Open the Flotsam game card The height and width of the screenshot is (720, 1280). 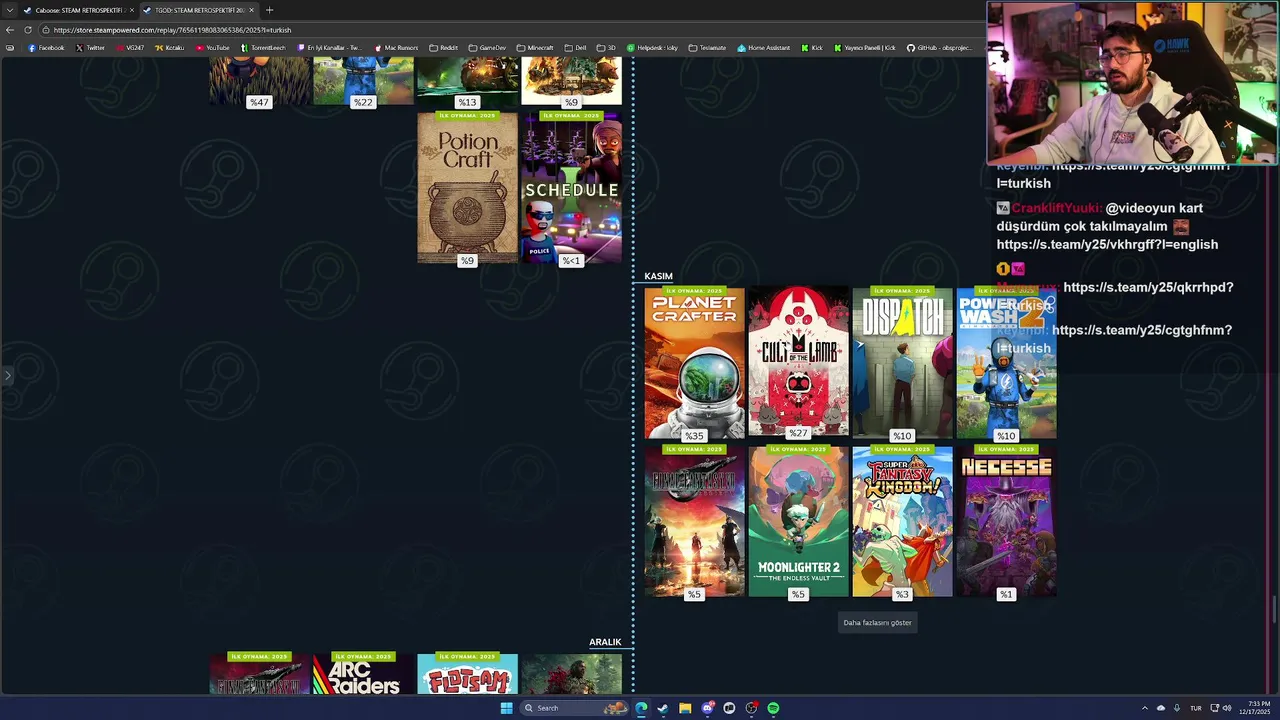[467, 673]
